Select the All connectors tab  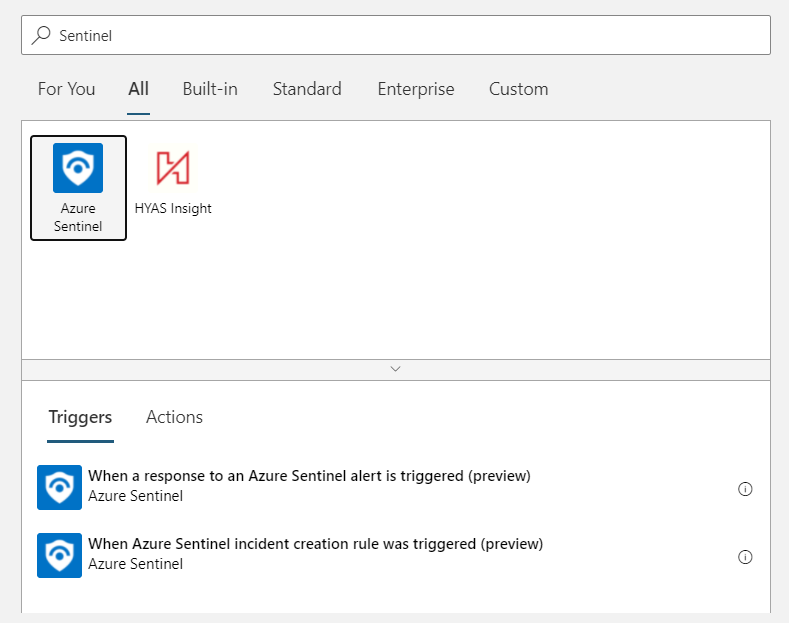click(138, 89)
